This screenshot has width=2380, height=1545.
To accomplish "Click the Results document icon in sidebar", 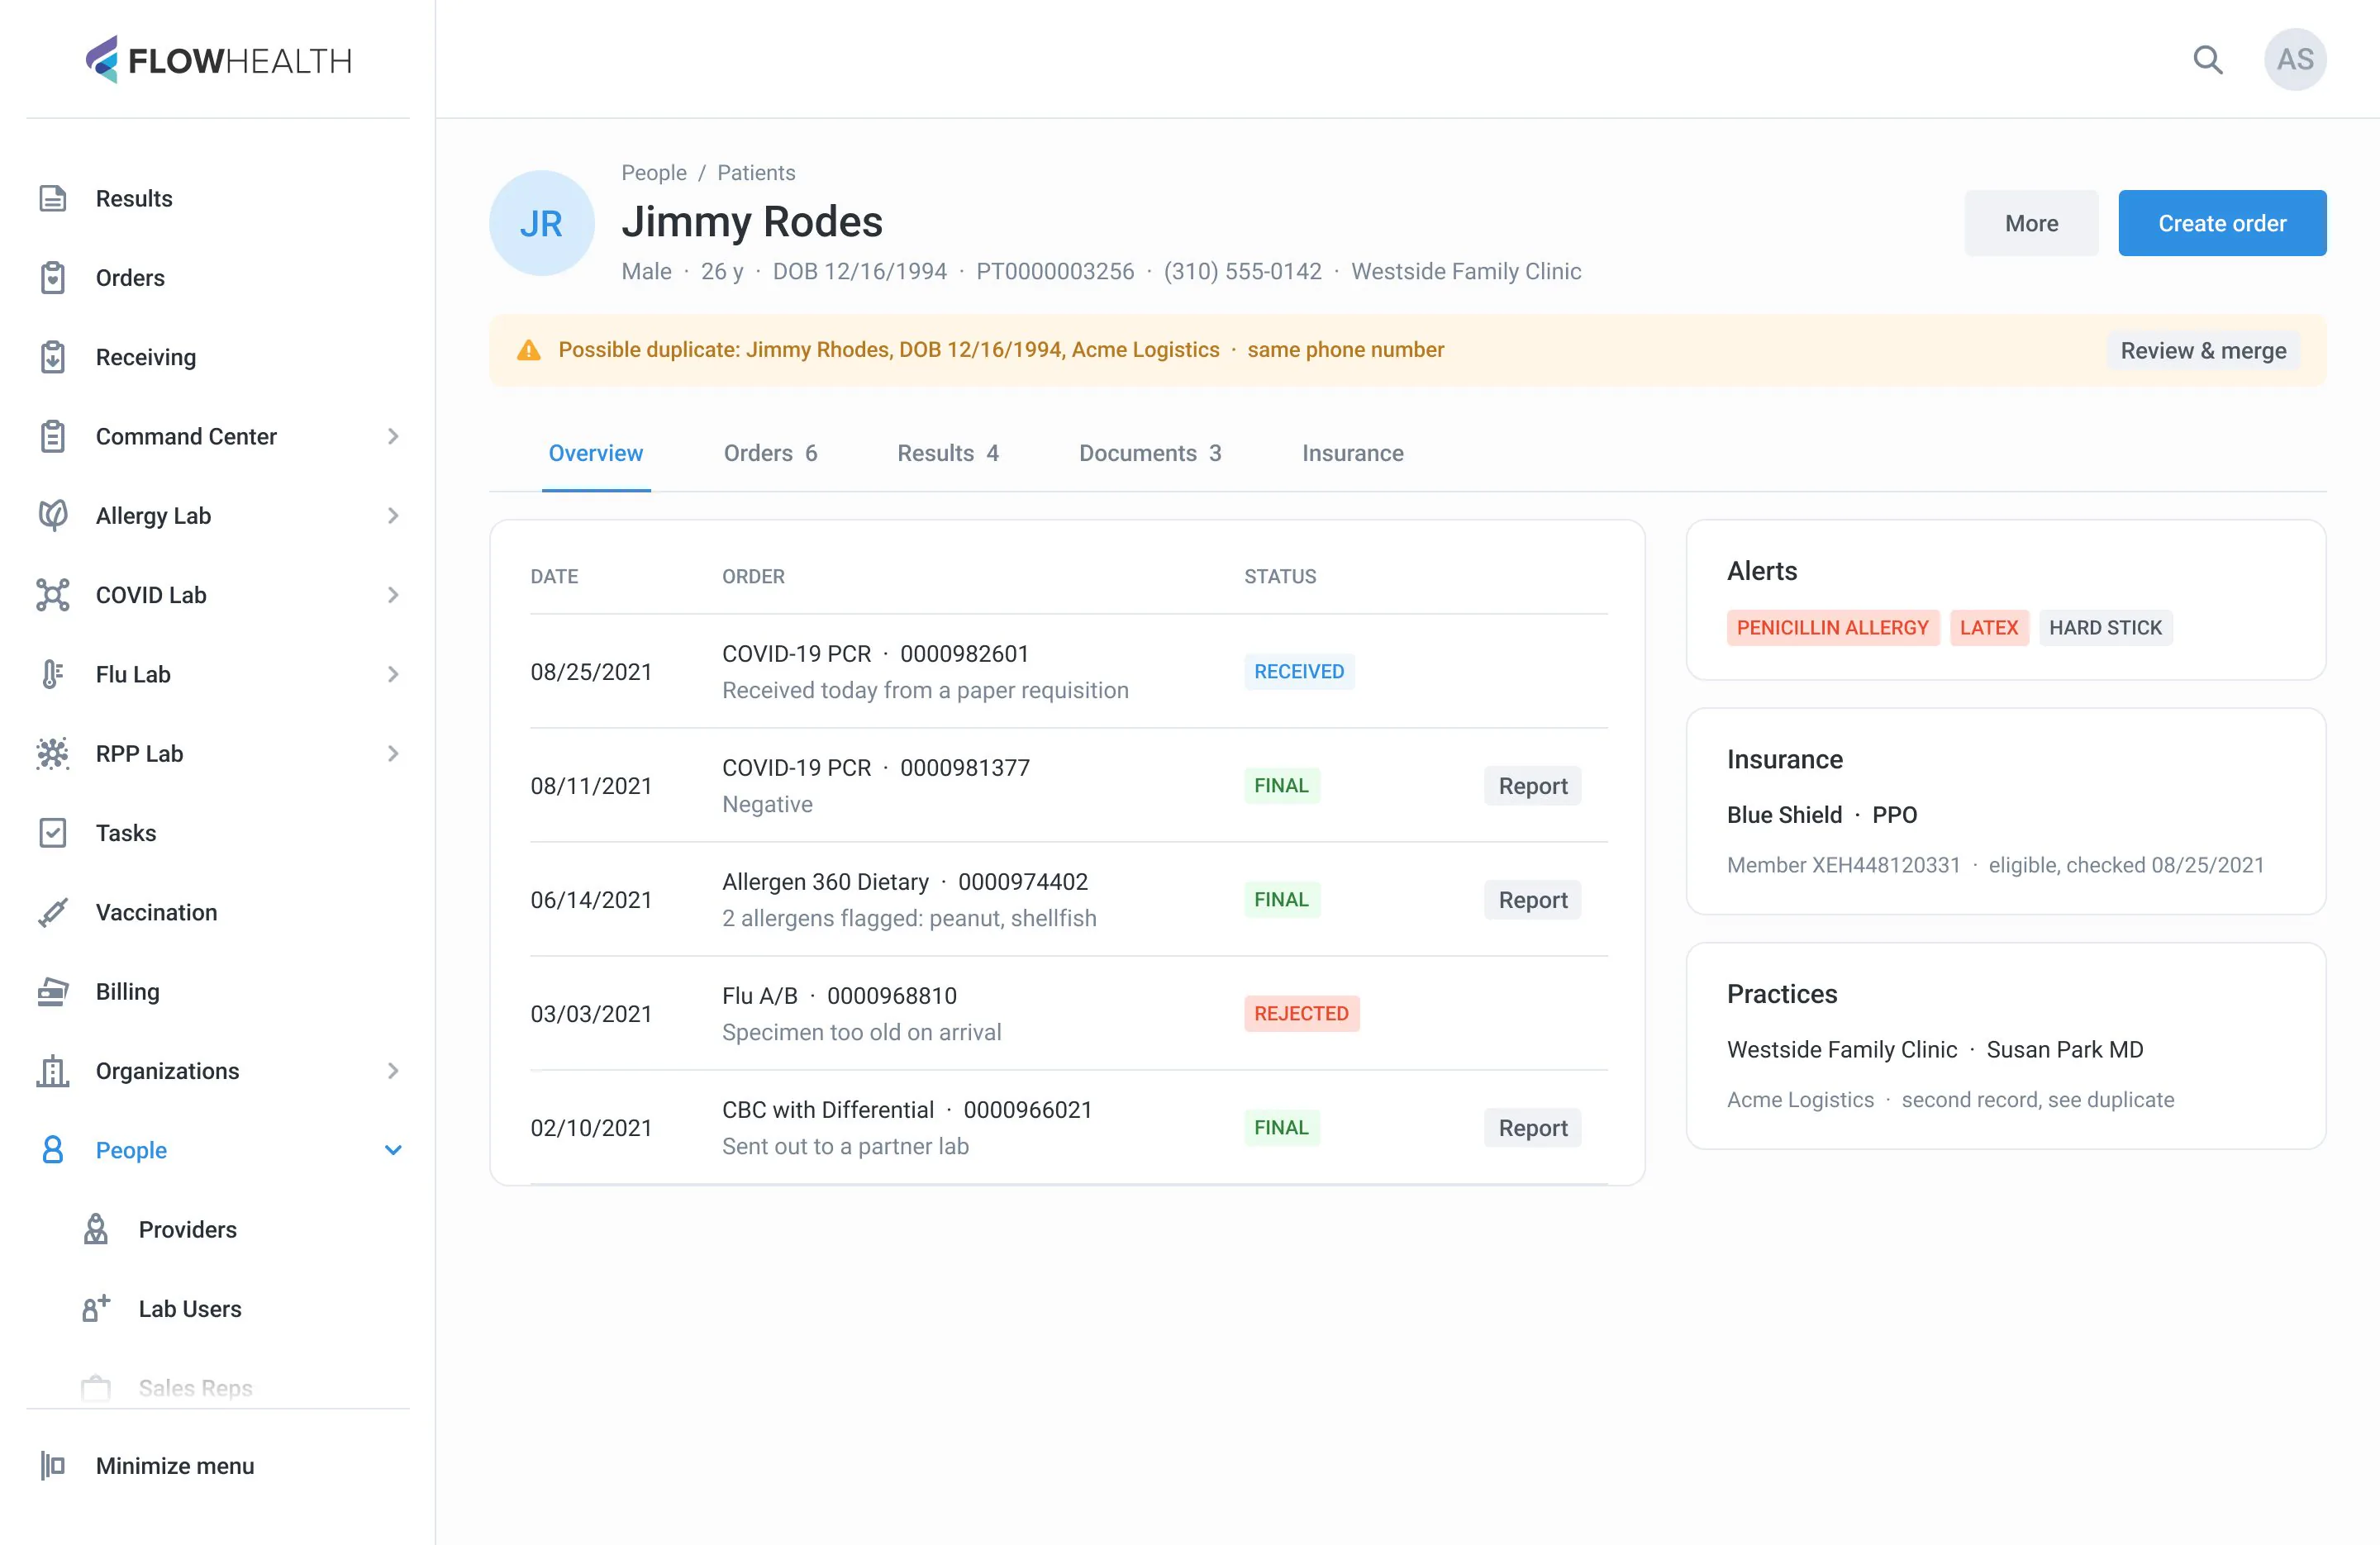I will [53, 198].
